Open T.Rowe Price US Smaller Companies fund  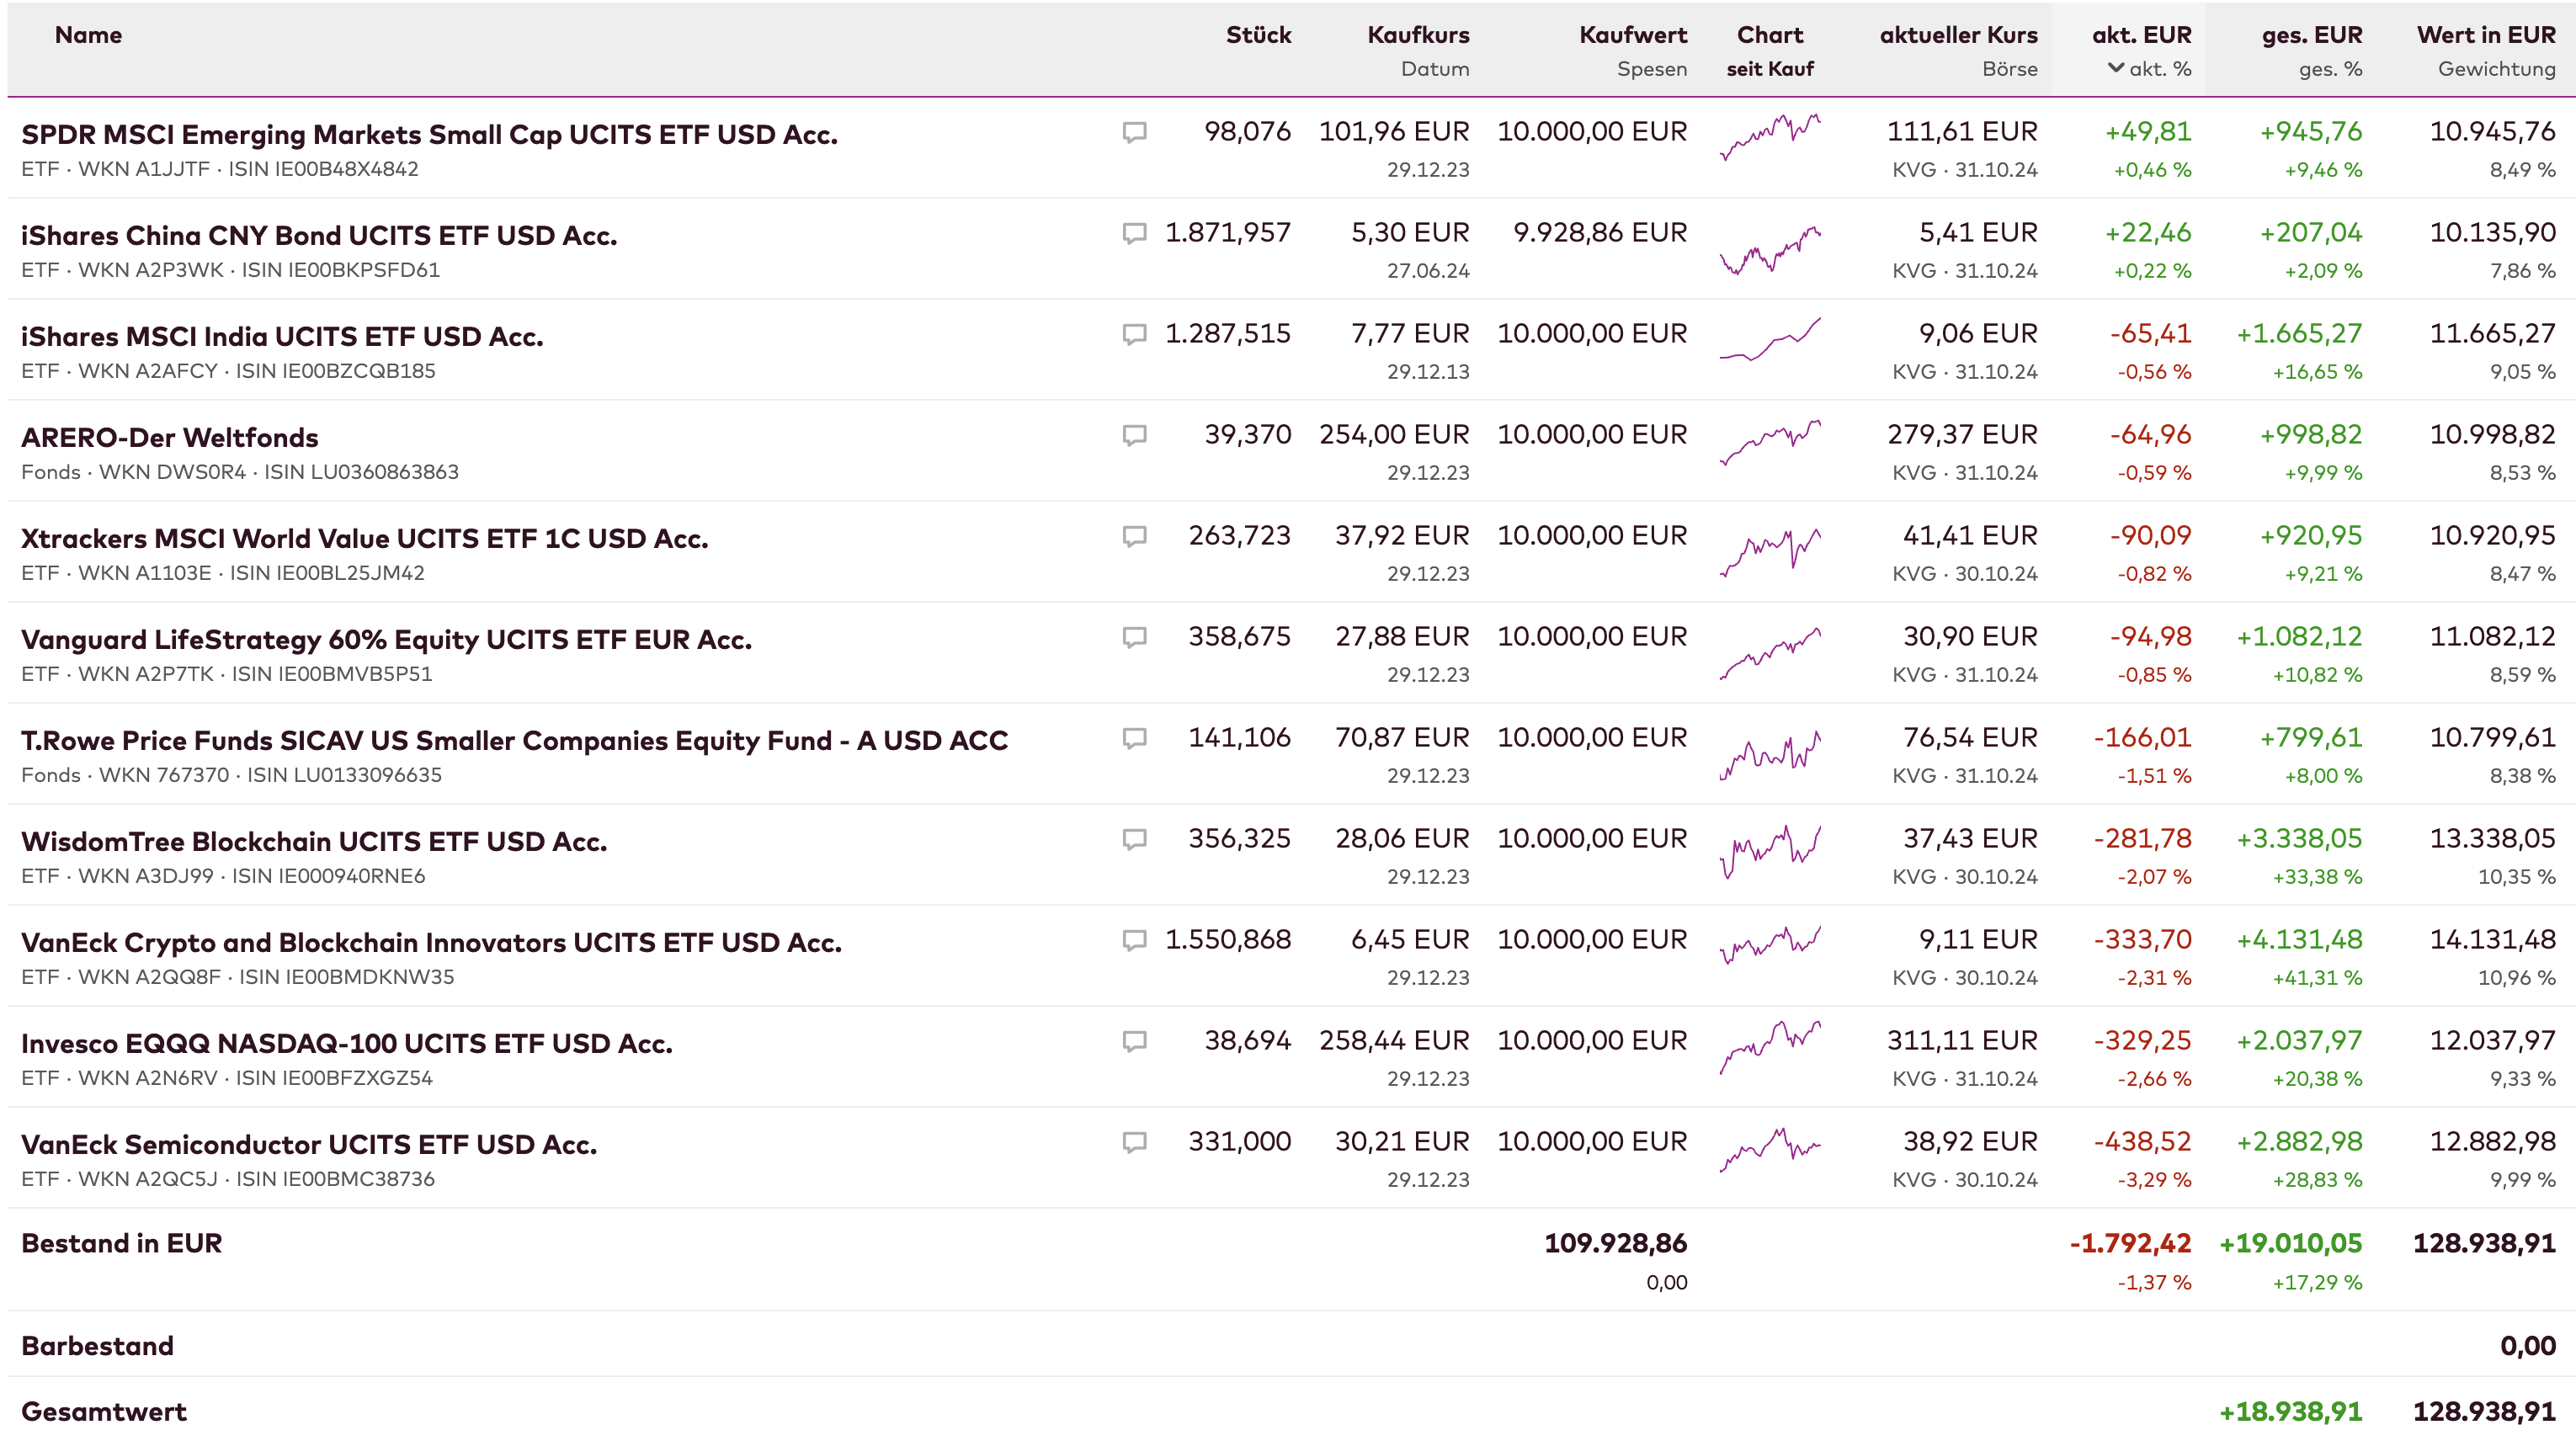(514, 740)
